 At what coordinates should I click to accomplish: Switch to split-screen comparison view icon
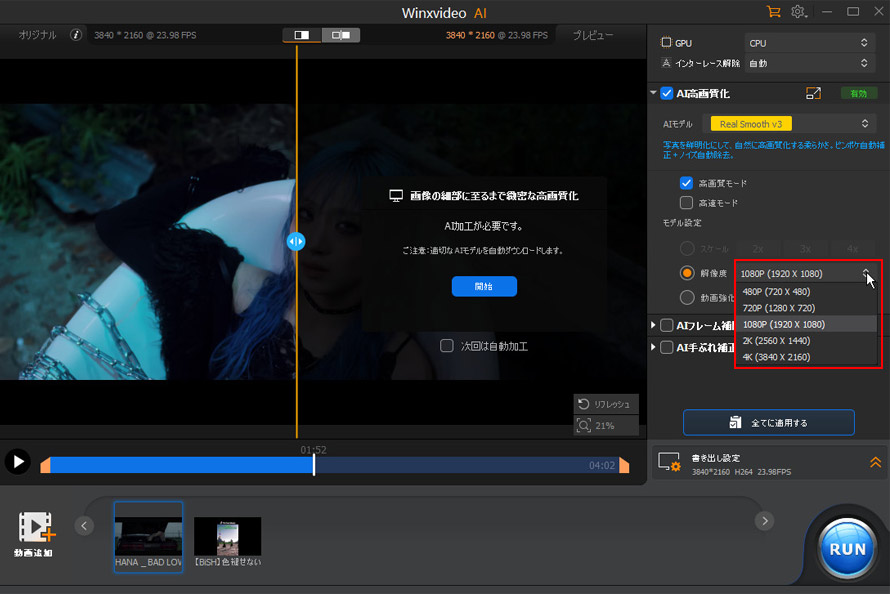pyautogui.click(x=302, y=35)
